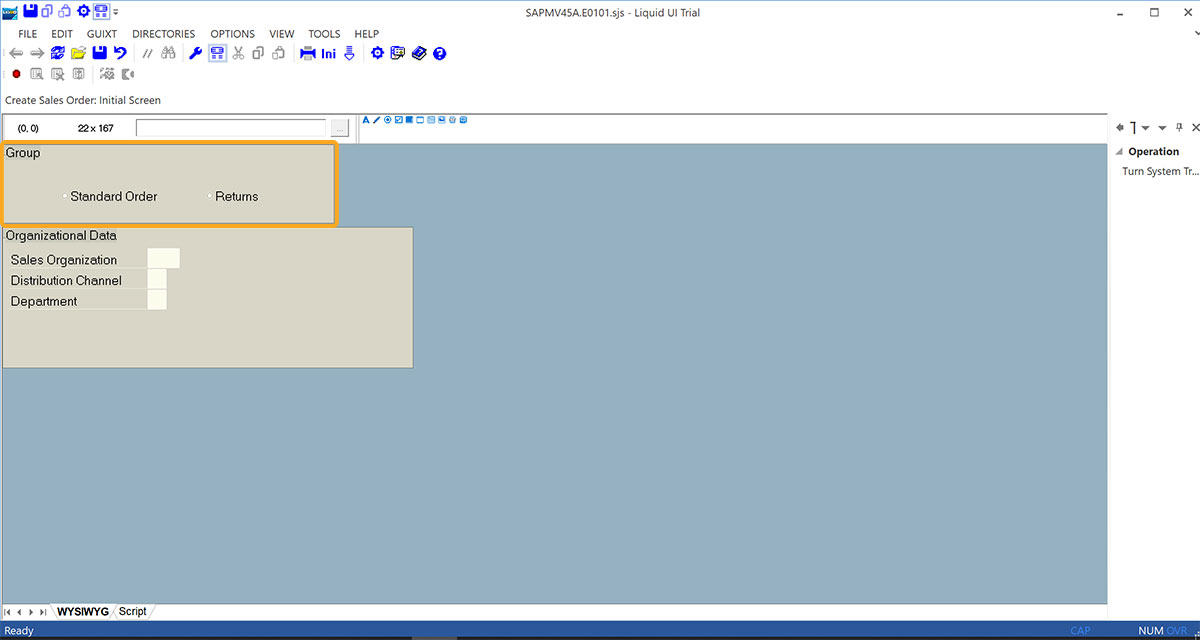Click the blue help question mark icon

click(x=439, y=53)
